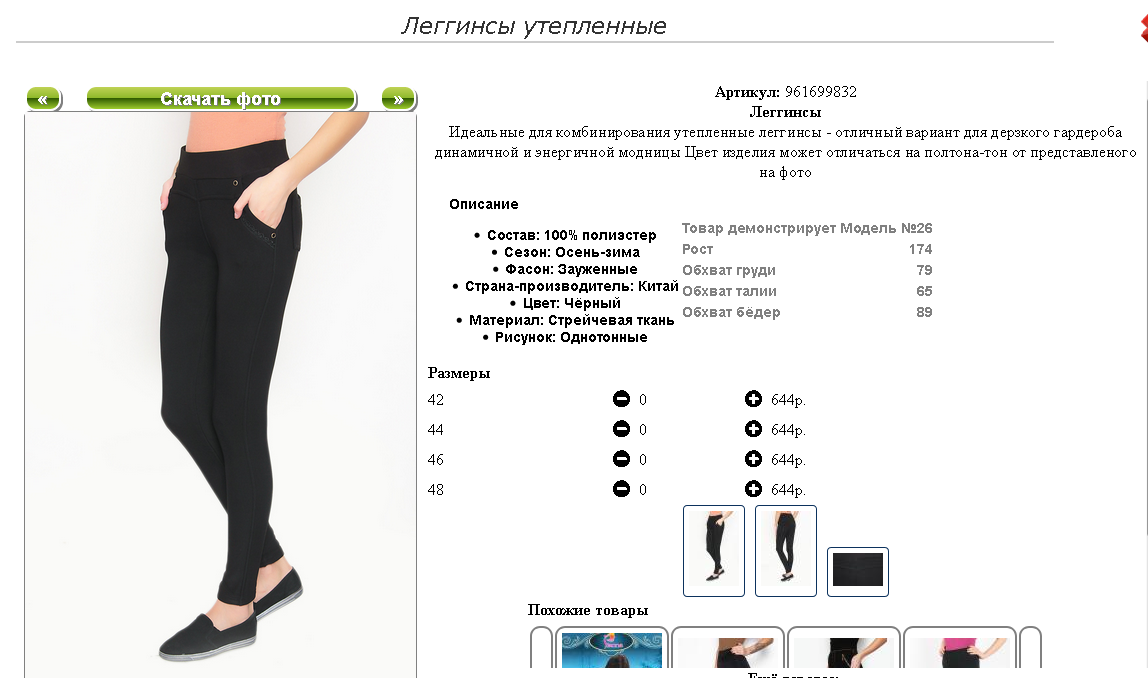Click plus icon for size 44
The width and height of the screenshot is (1148, 678).
click(x=753, y=429)
